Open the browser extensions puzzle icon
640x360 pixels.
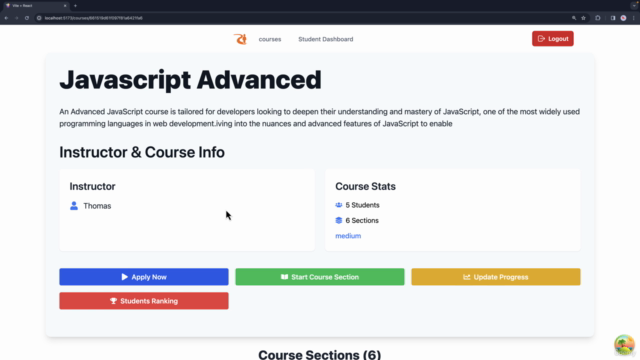(x=598, y=18)
